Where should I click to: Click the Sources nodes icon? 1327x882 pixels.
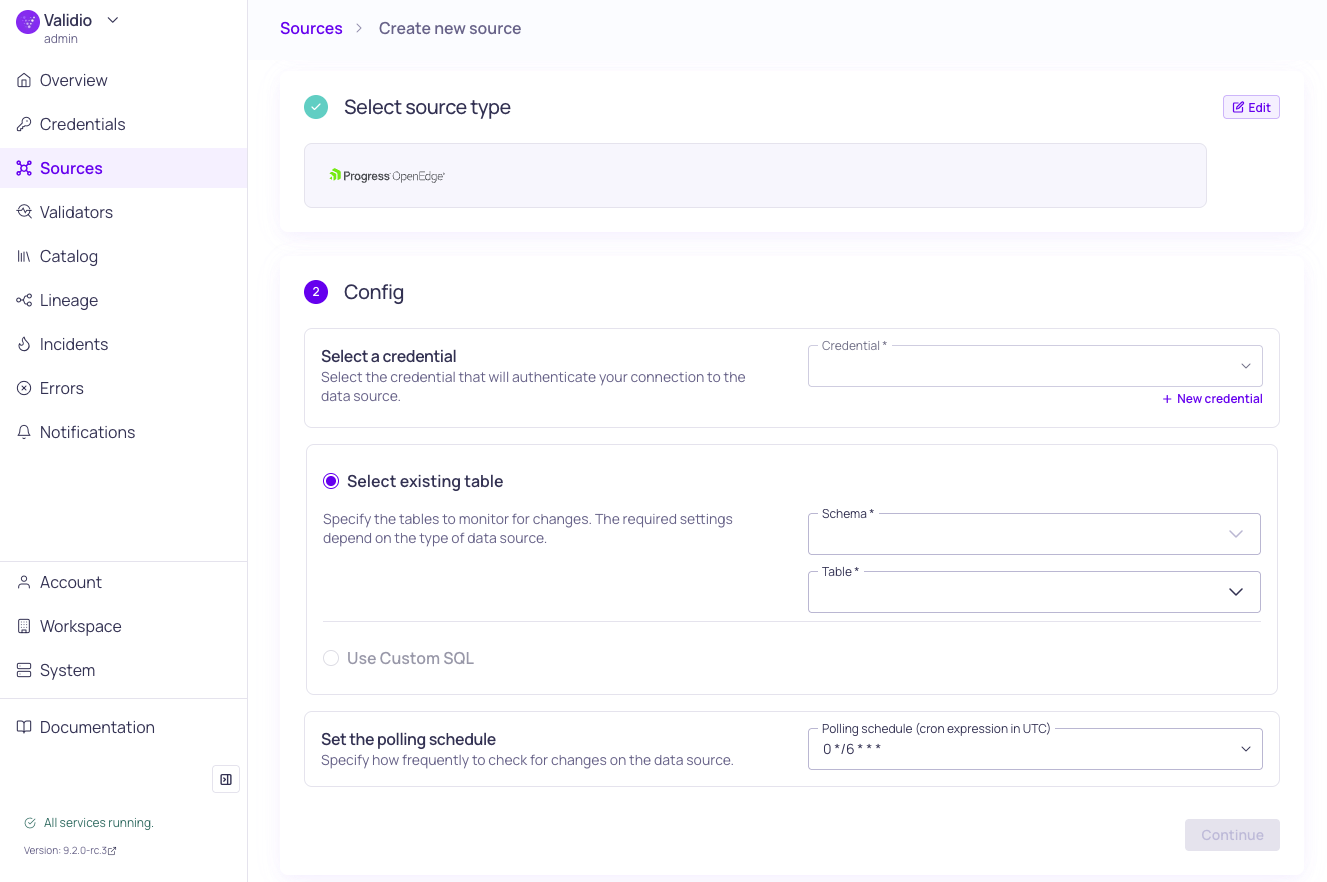point(24,168)
